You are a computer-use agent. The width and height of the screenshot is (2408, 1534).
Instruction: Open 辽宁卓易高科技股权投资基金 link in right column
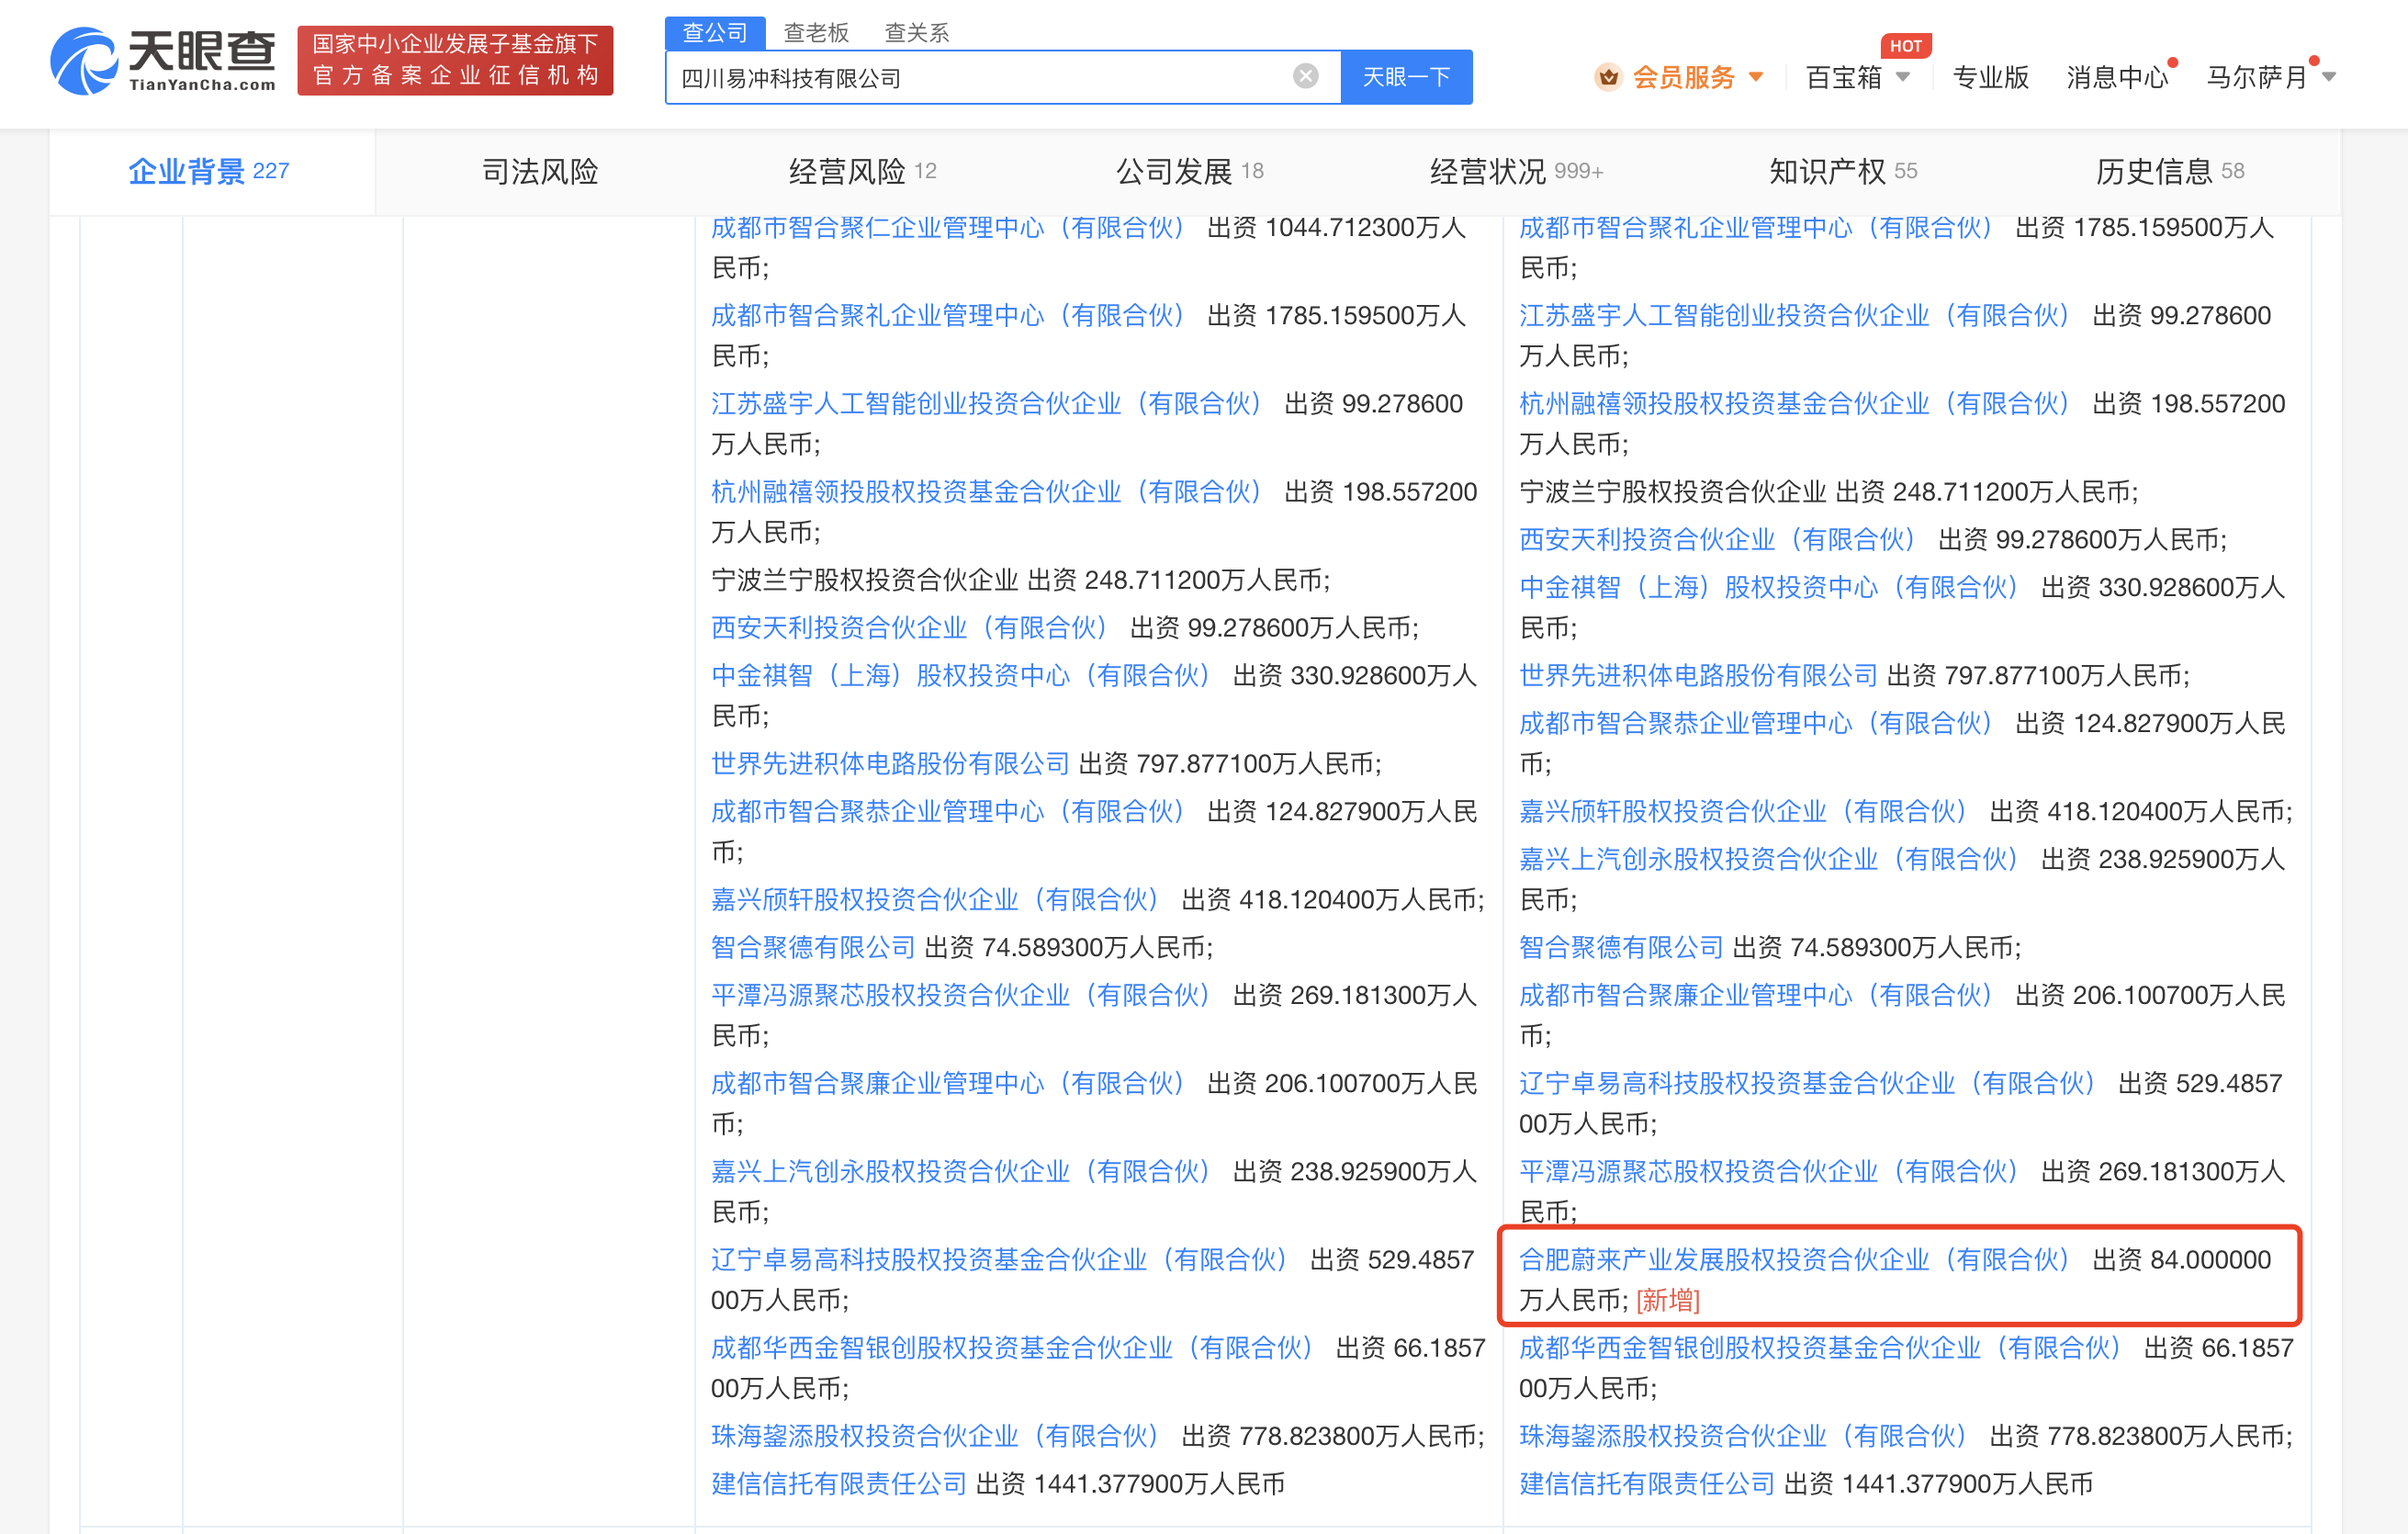pyautogui.click(x=1807, y=1084)
